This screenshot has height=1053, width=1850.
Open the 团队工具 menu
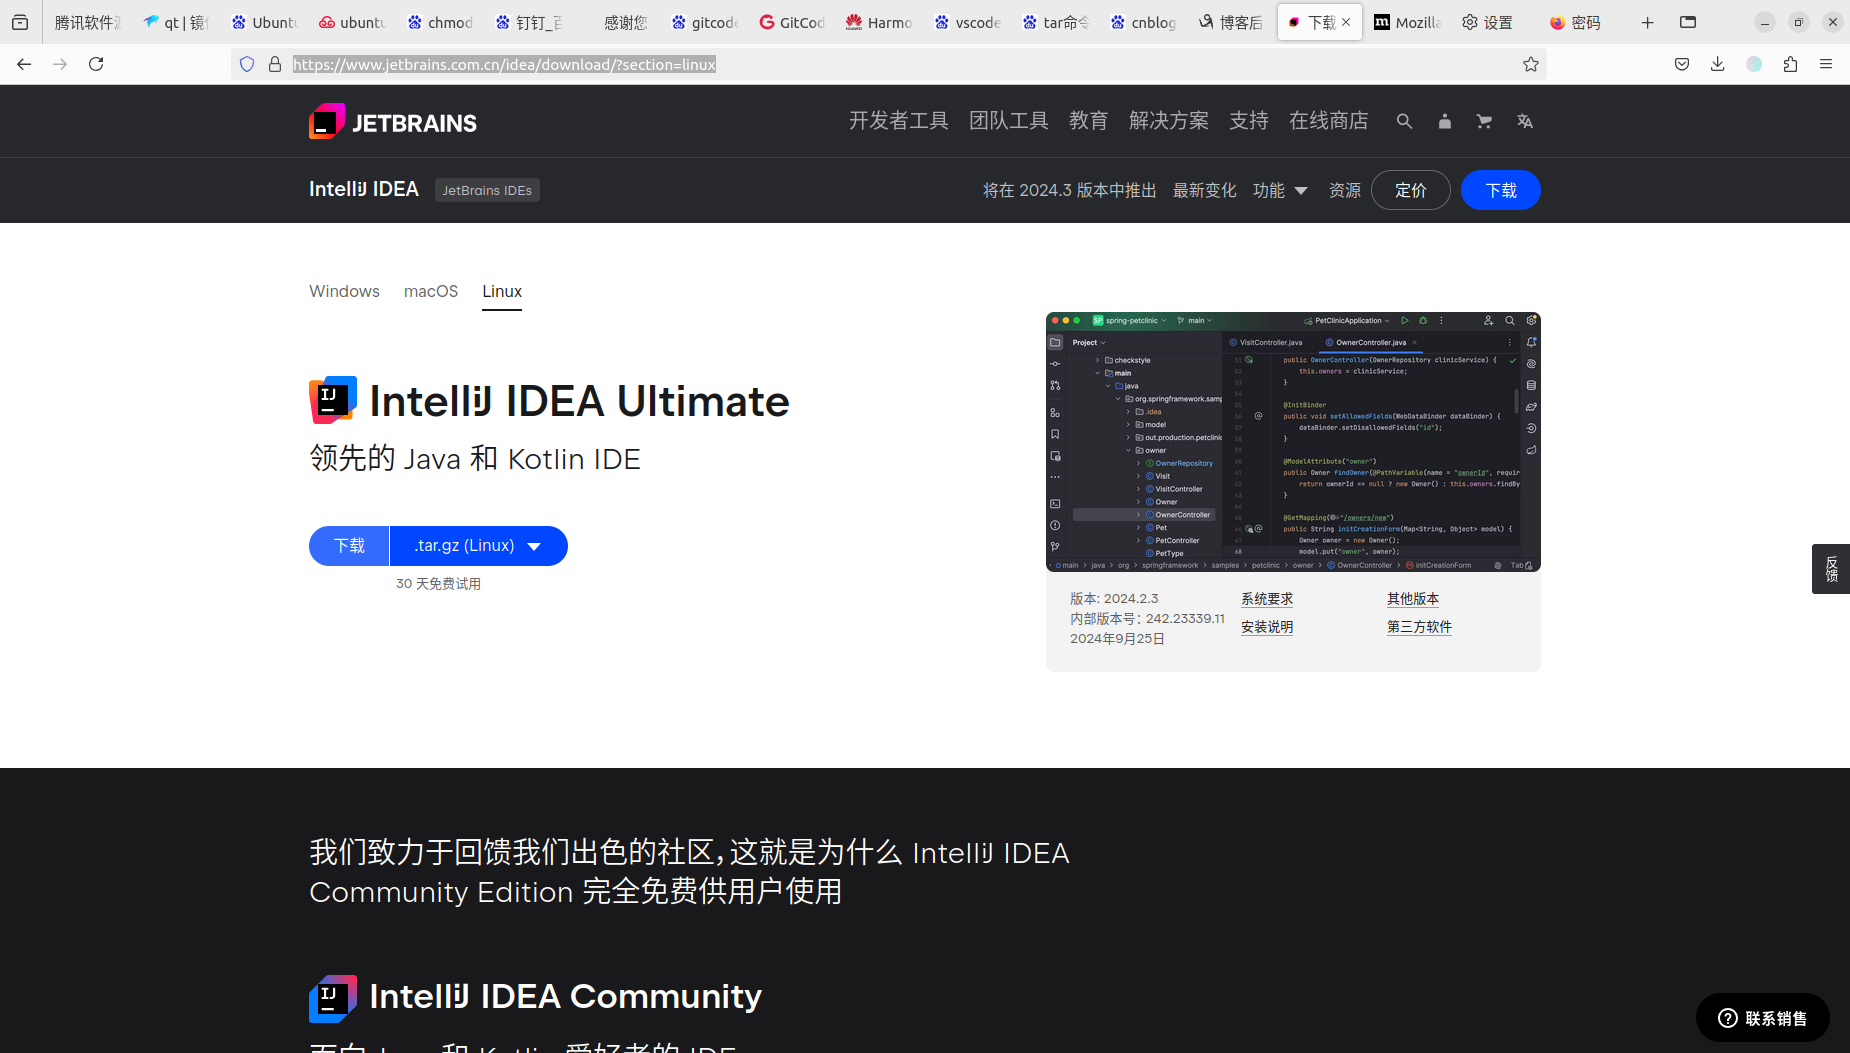click(1008, 121)
